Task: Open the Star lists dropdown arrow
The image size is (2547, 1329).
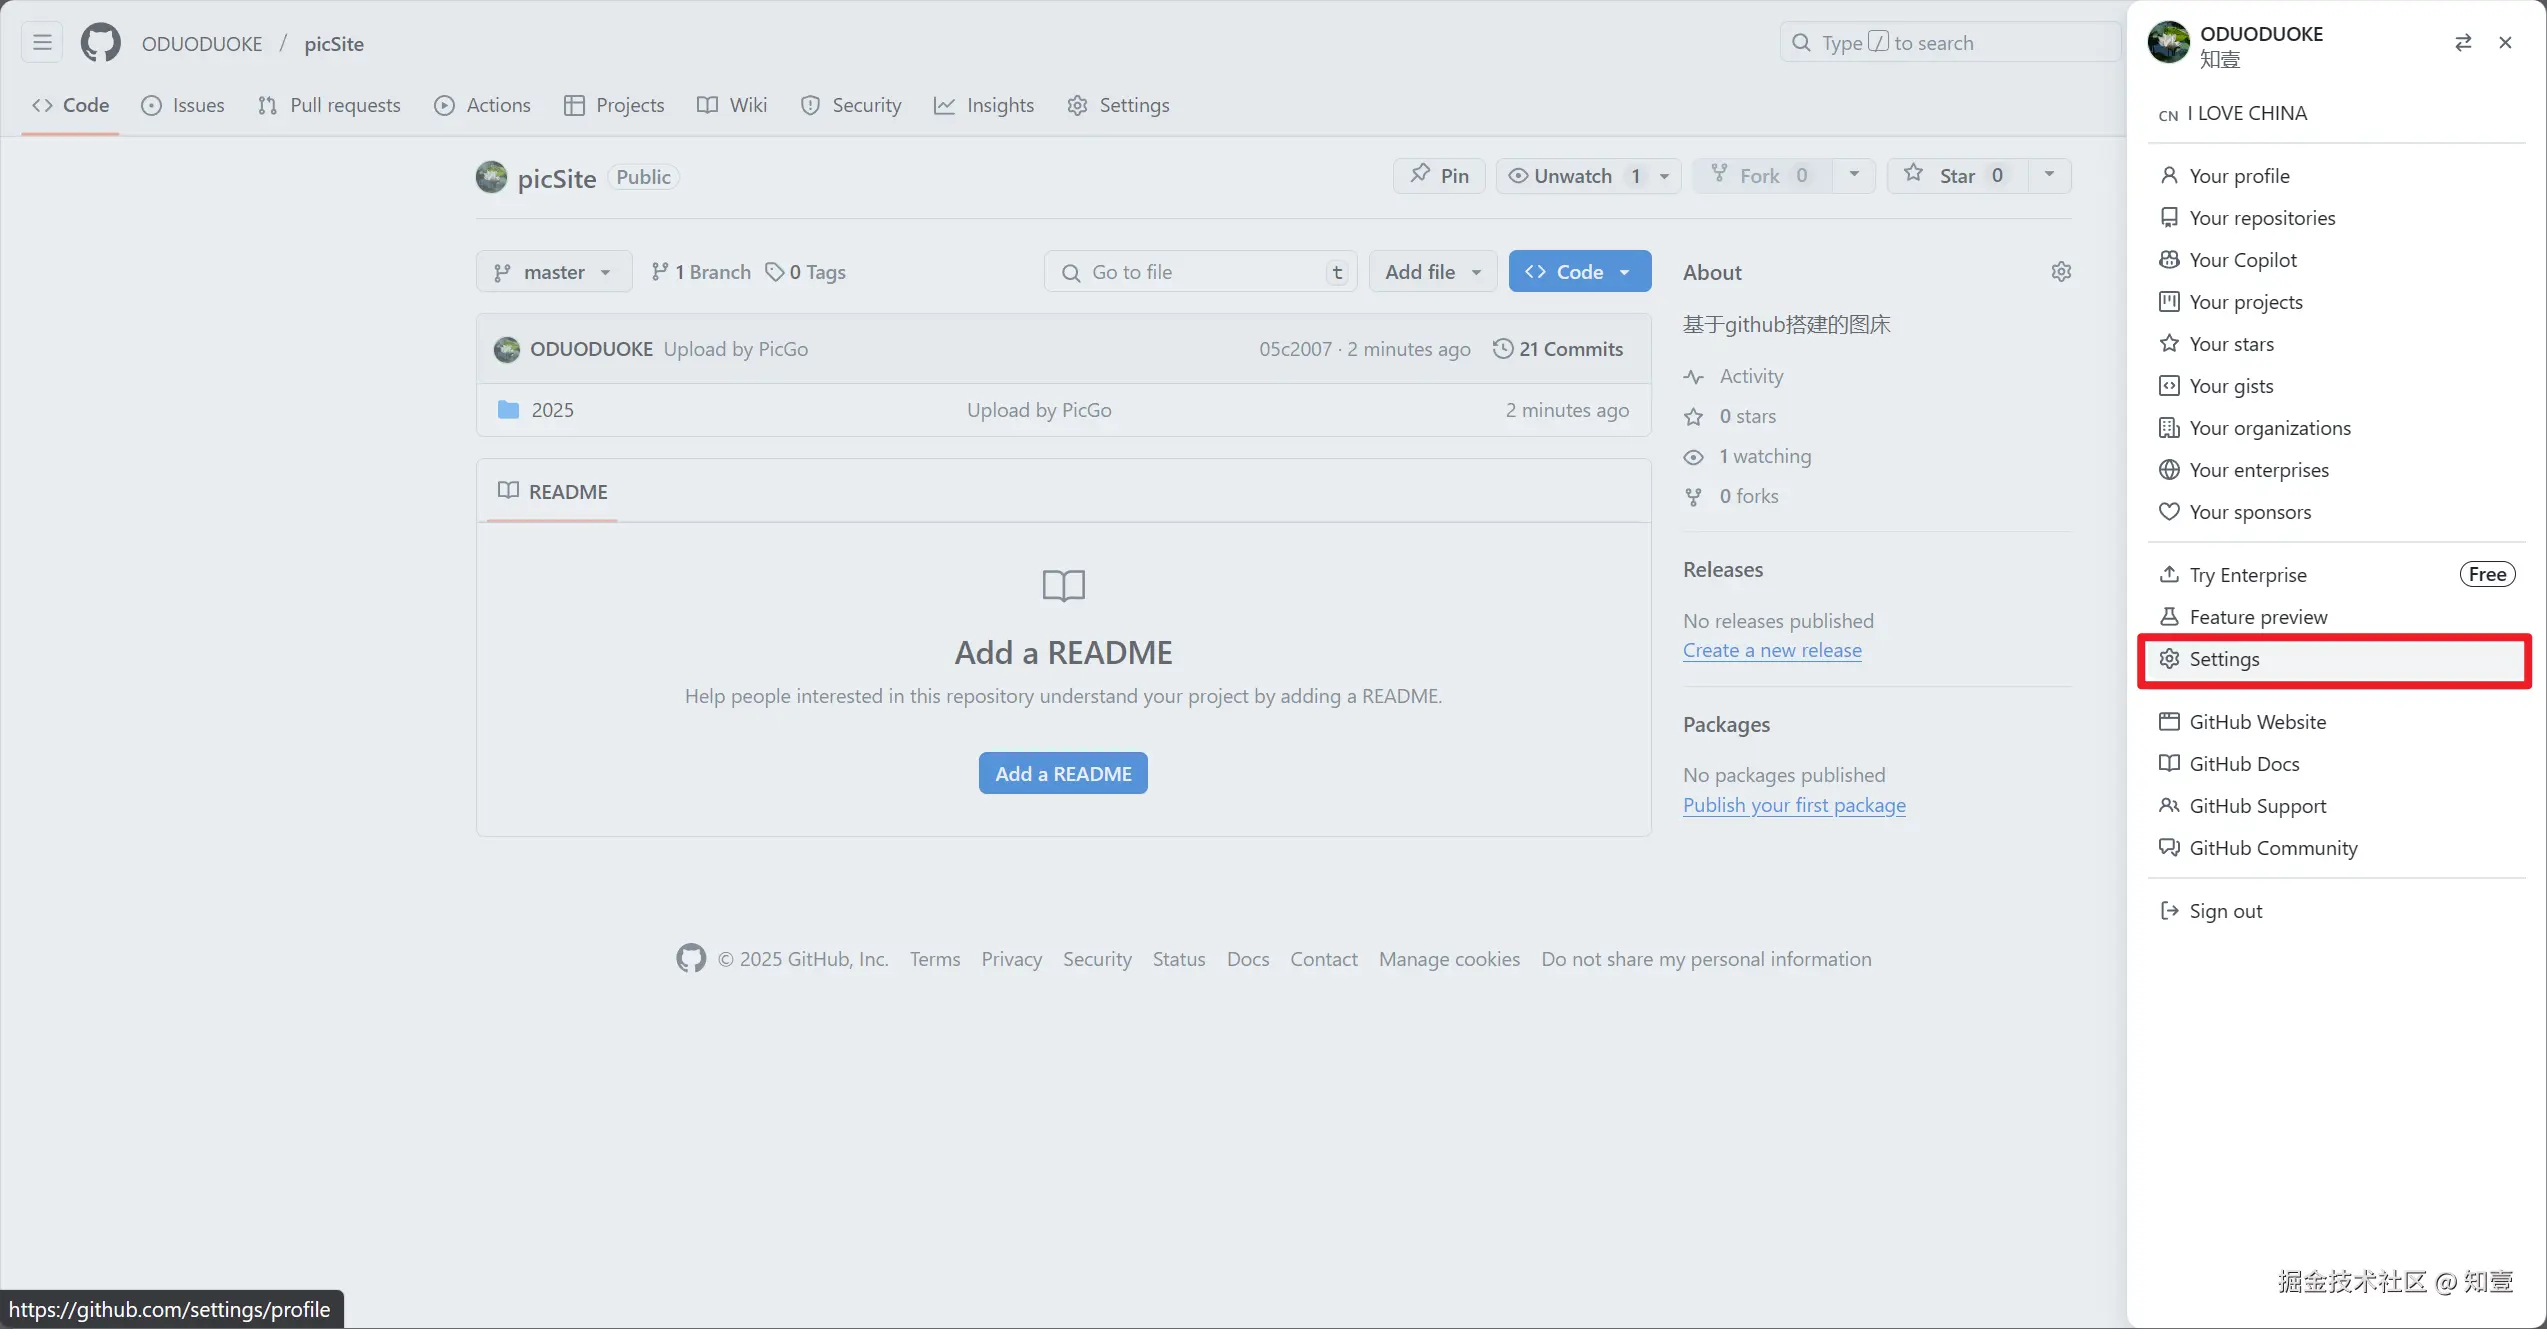Action: click(x=2049, y=175)
